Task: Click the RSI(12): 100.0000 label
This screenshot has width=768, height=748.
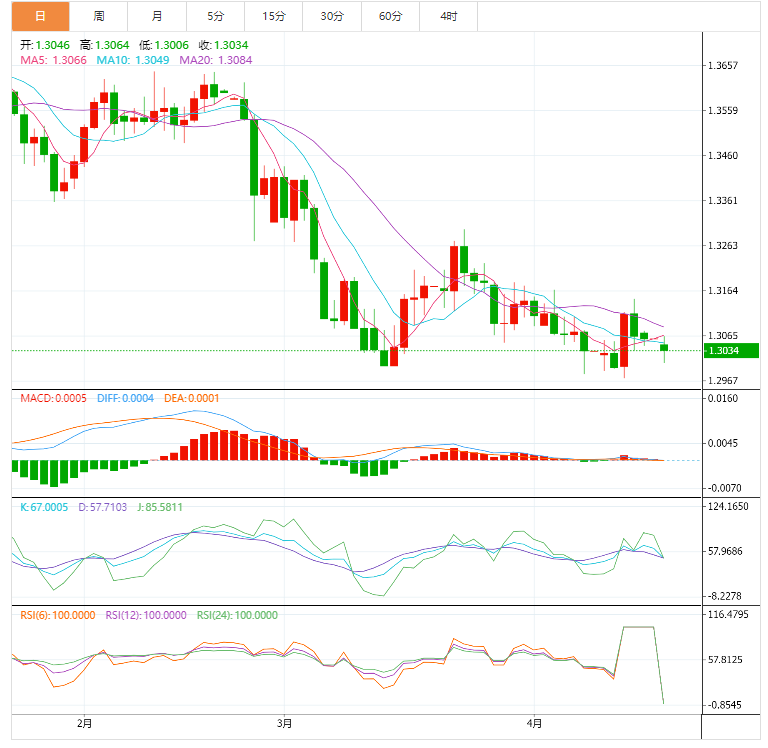Action: pyautogui.click(x=146, y=615)
